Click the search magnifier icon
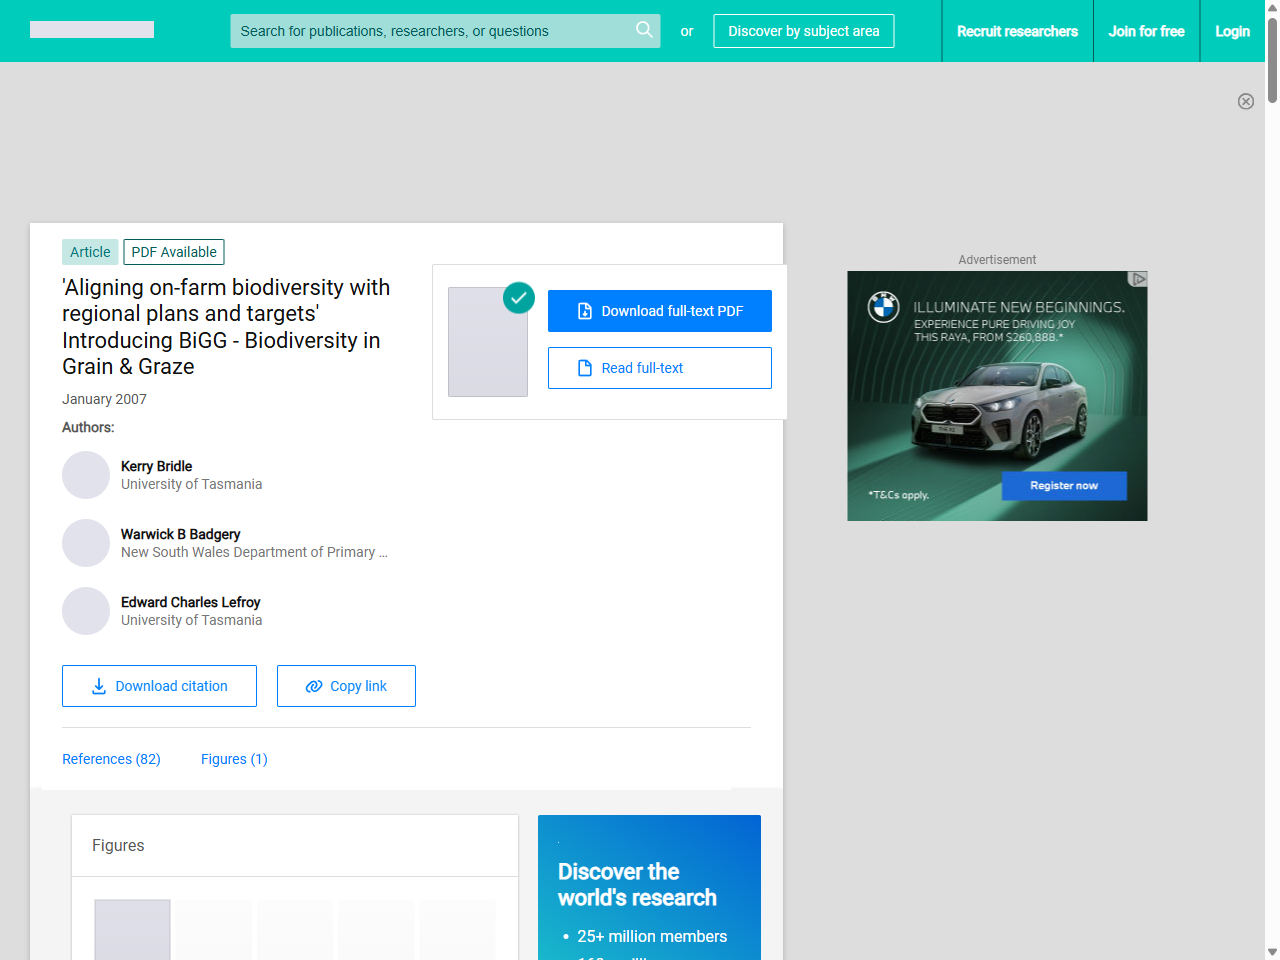Screen dimensions: 1280x960 644,30
